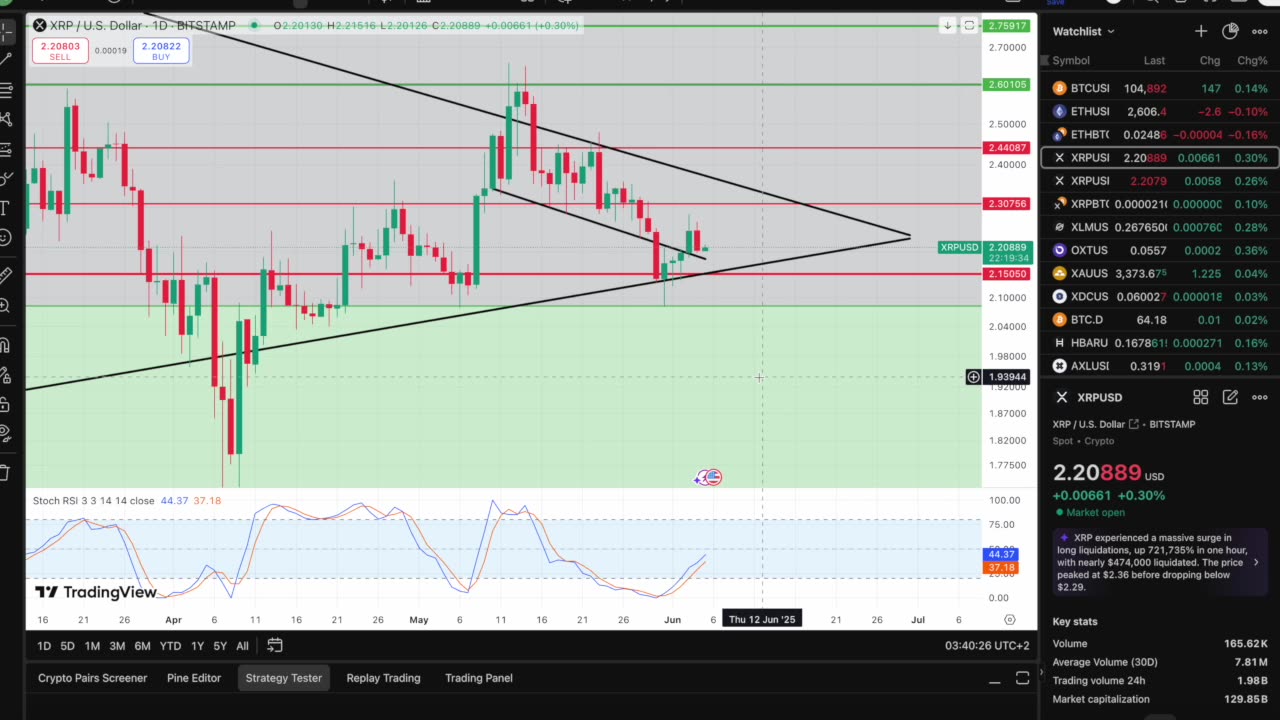Select the ruler measure tool
This screenshot has width=1280, height=720.
tap(6, 274)
